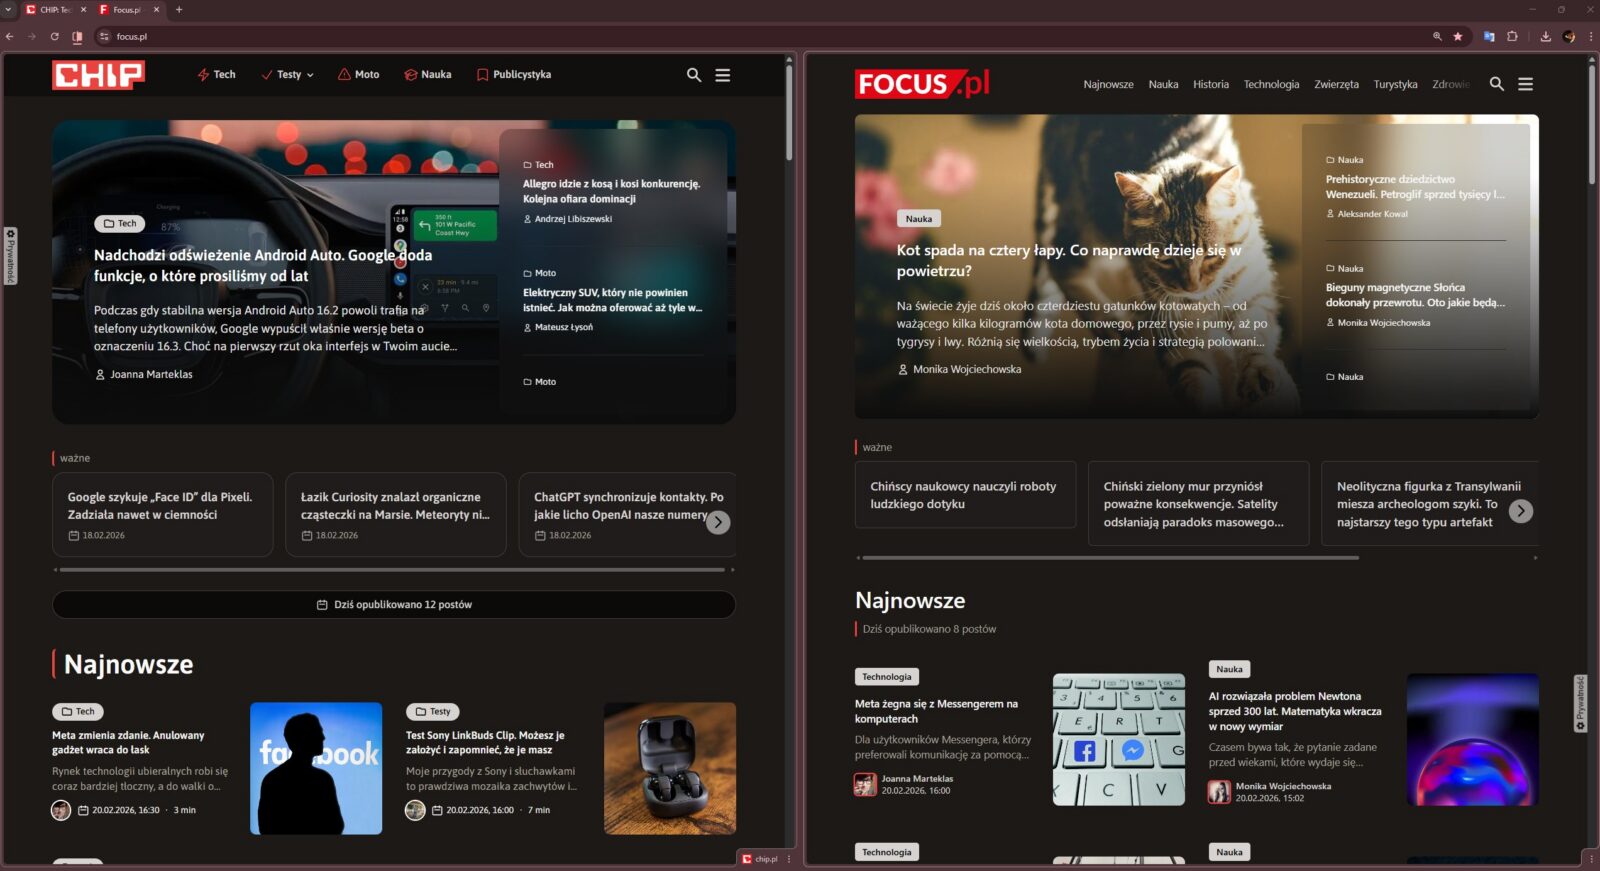This screenshot has width=1600, height=871.
Task: Advance the CHIP 'ważne' carousel with arrow
Action: [x=718, y=522]
